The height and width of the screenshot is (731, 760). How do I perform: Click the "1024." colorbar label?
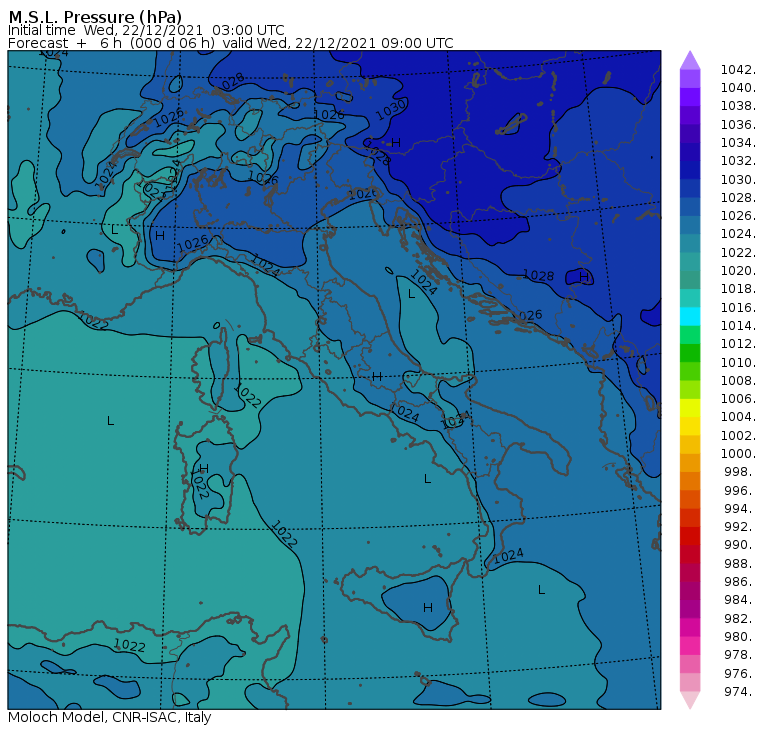coord(738,234)
